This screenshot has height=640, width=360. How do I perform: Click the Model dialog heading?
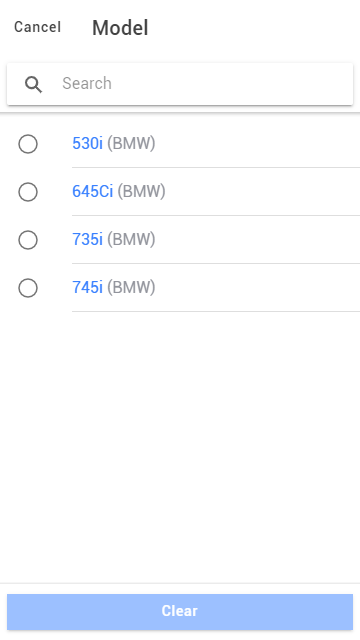tap(120, 28)
